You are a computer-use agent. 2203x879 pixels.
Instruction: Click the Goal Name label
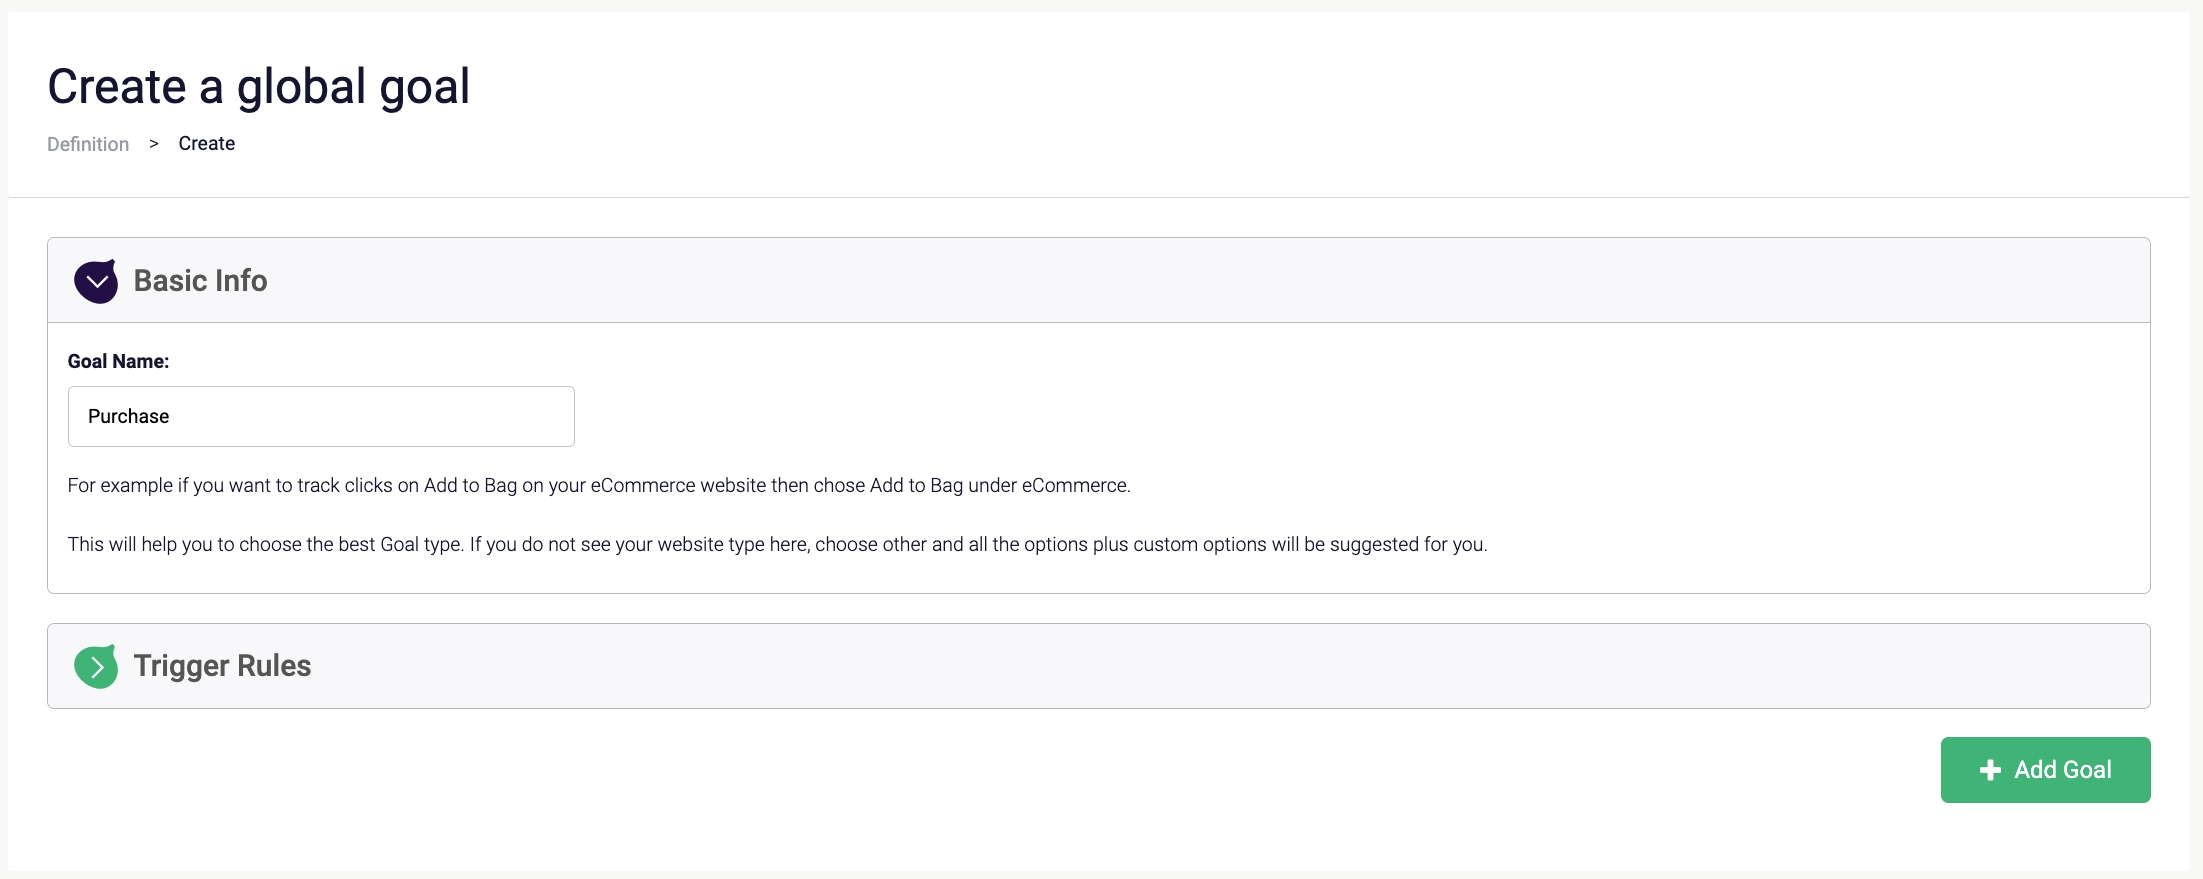point(118,362)
